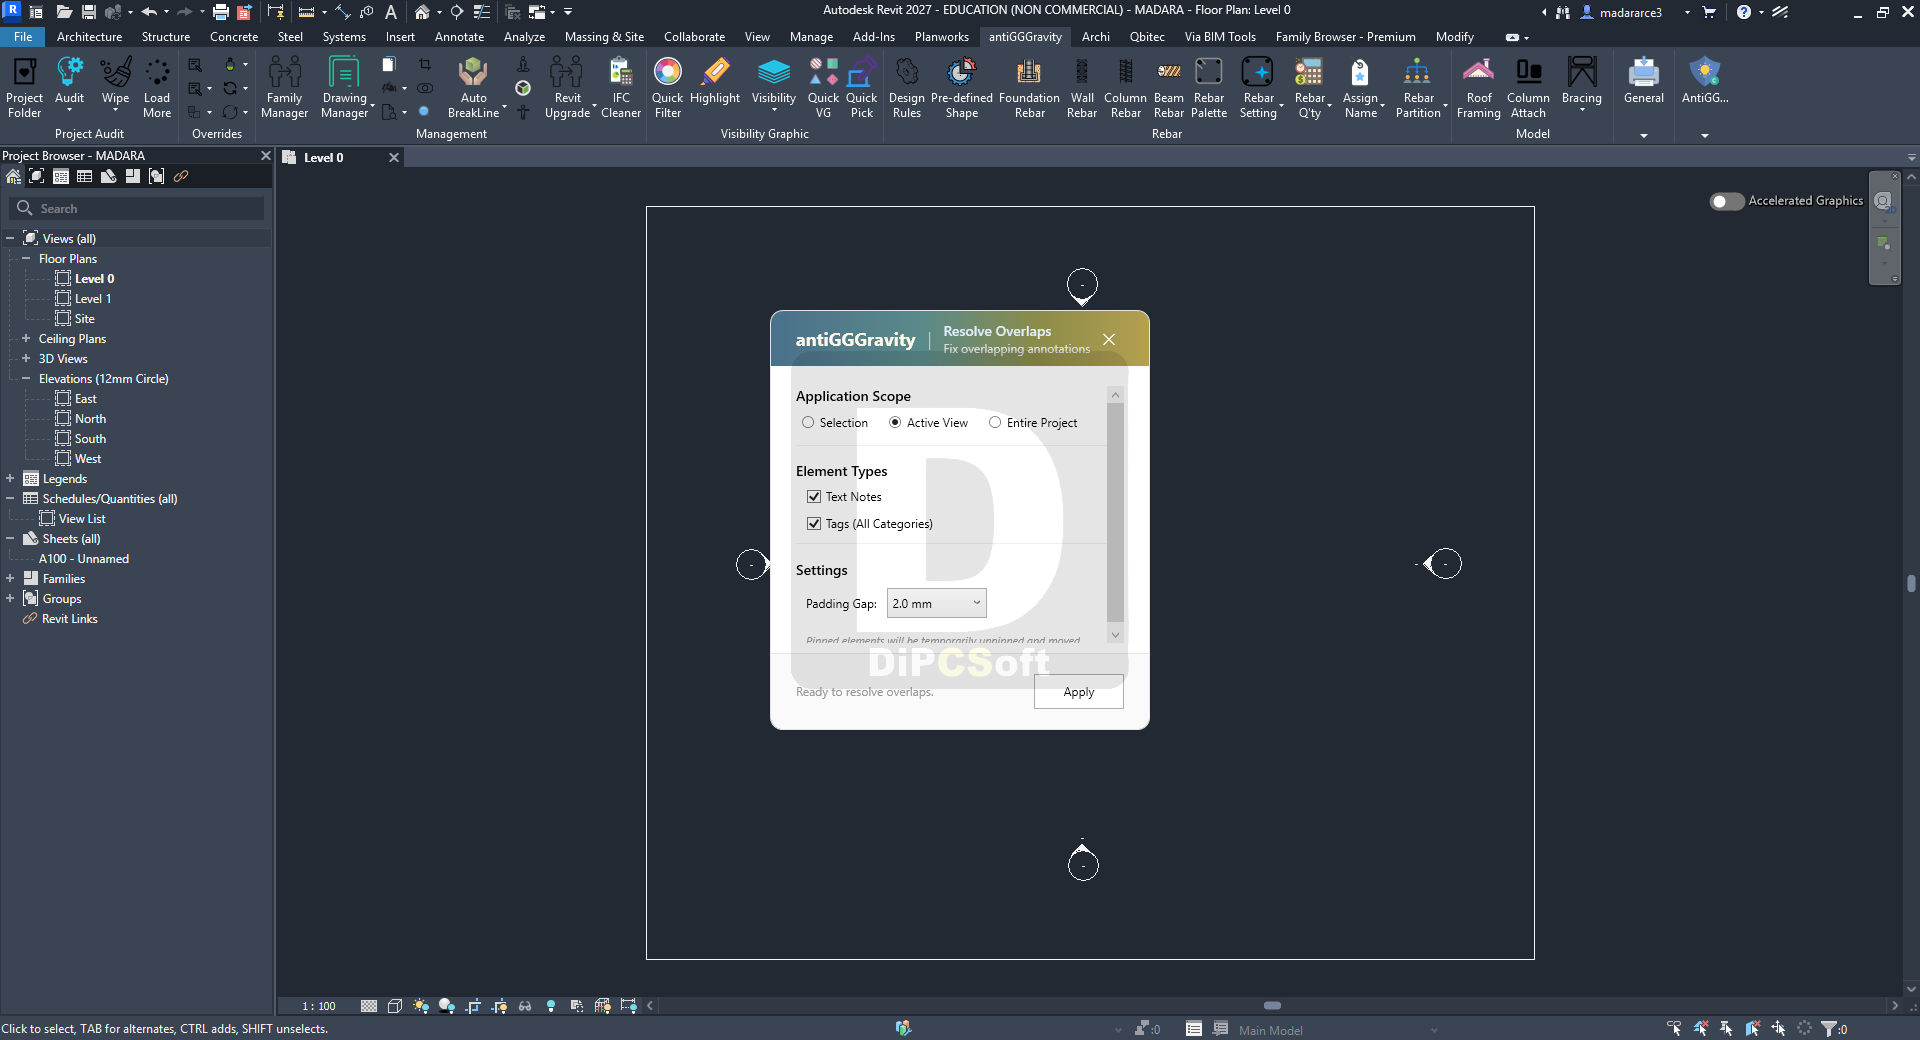The image size is (1920, 1040).
Task: Close the Level 0 view tab
Action: [394, 158]
